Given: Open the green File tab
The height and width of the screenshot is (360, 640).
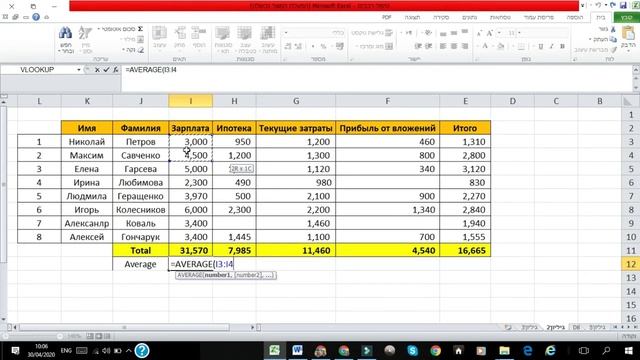Looking at the screenshot, I should pyautogui.click(x=626, y=18).
